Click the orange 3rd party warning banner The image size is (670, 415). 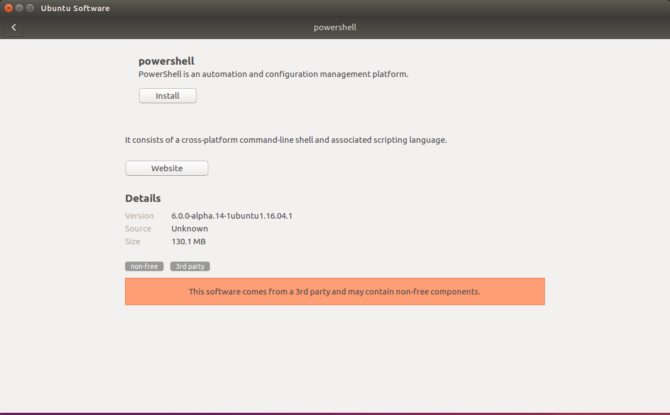point(335,292)
